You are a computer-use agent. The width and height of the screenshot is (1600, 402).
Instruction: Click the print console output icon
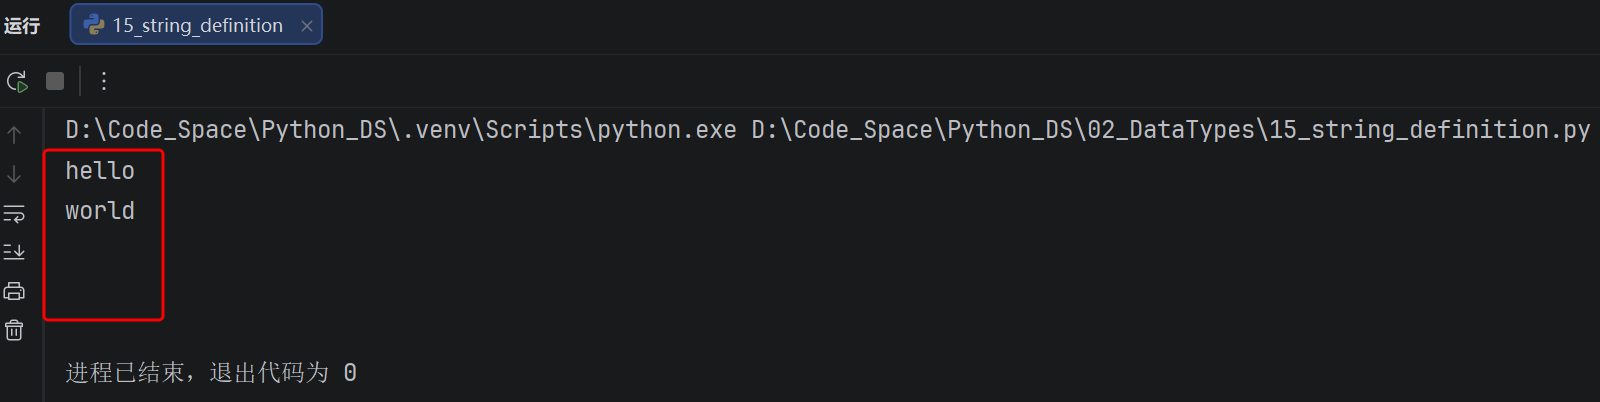pos(14,291)
